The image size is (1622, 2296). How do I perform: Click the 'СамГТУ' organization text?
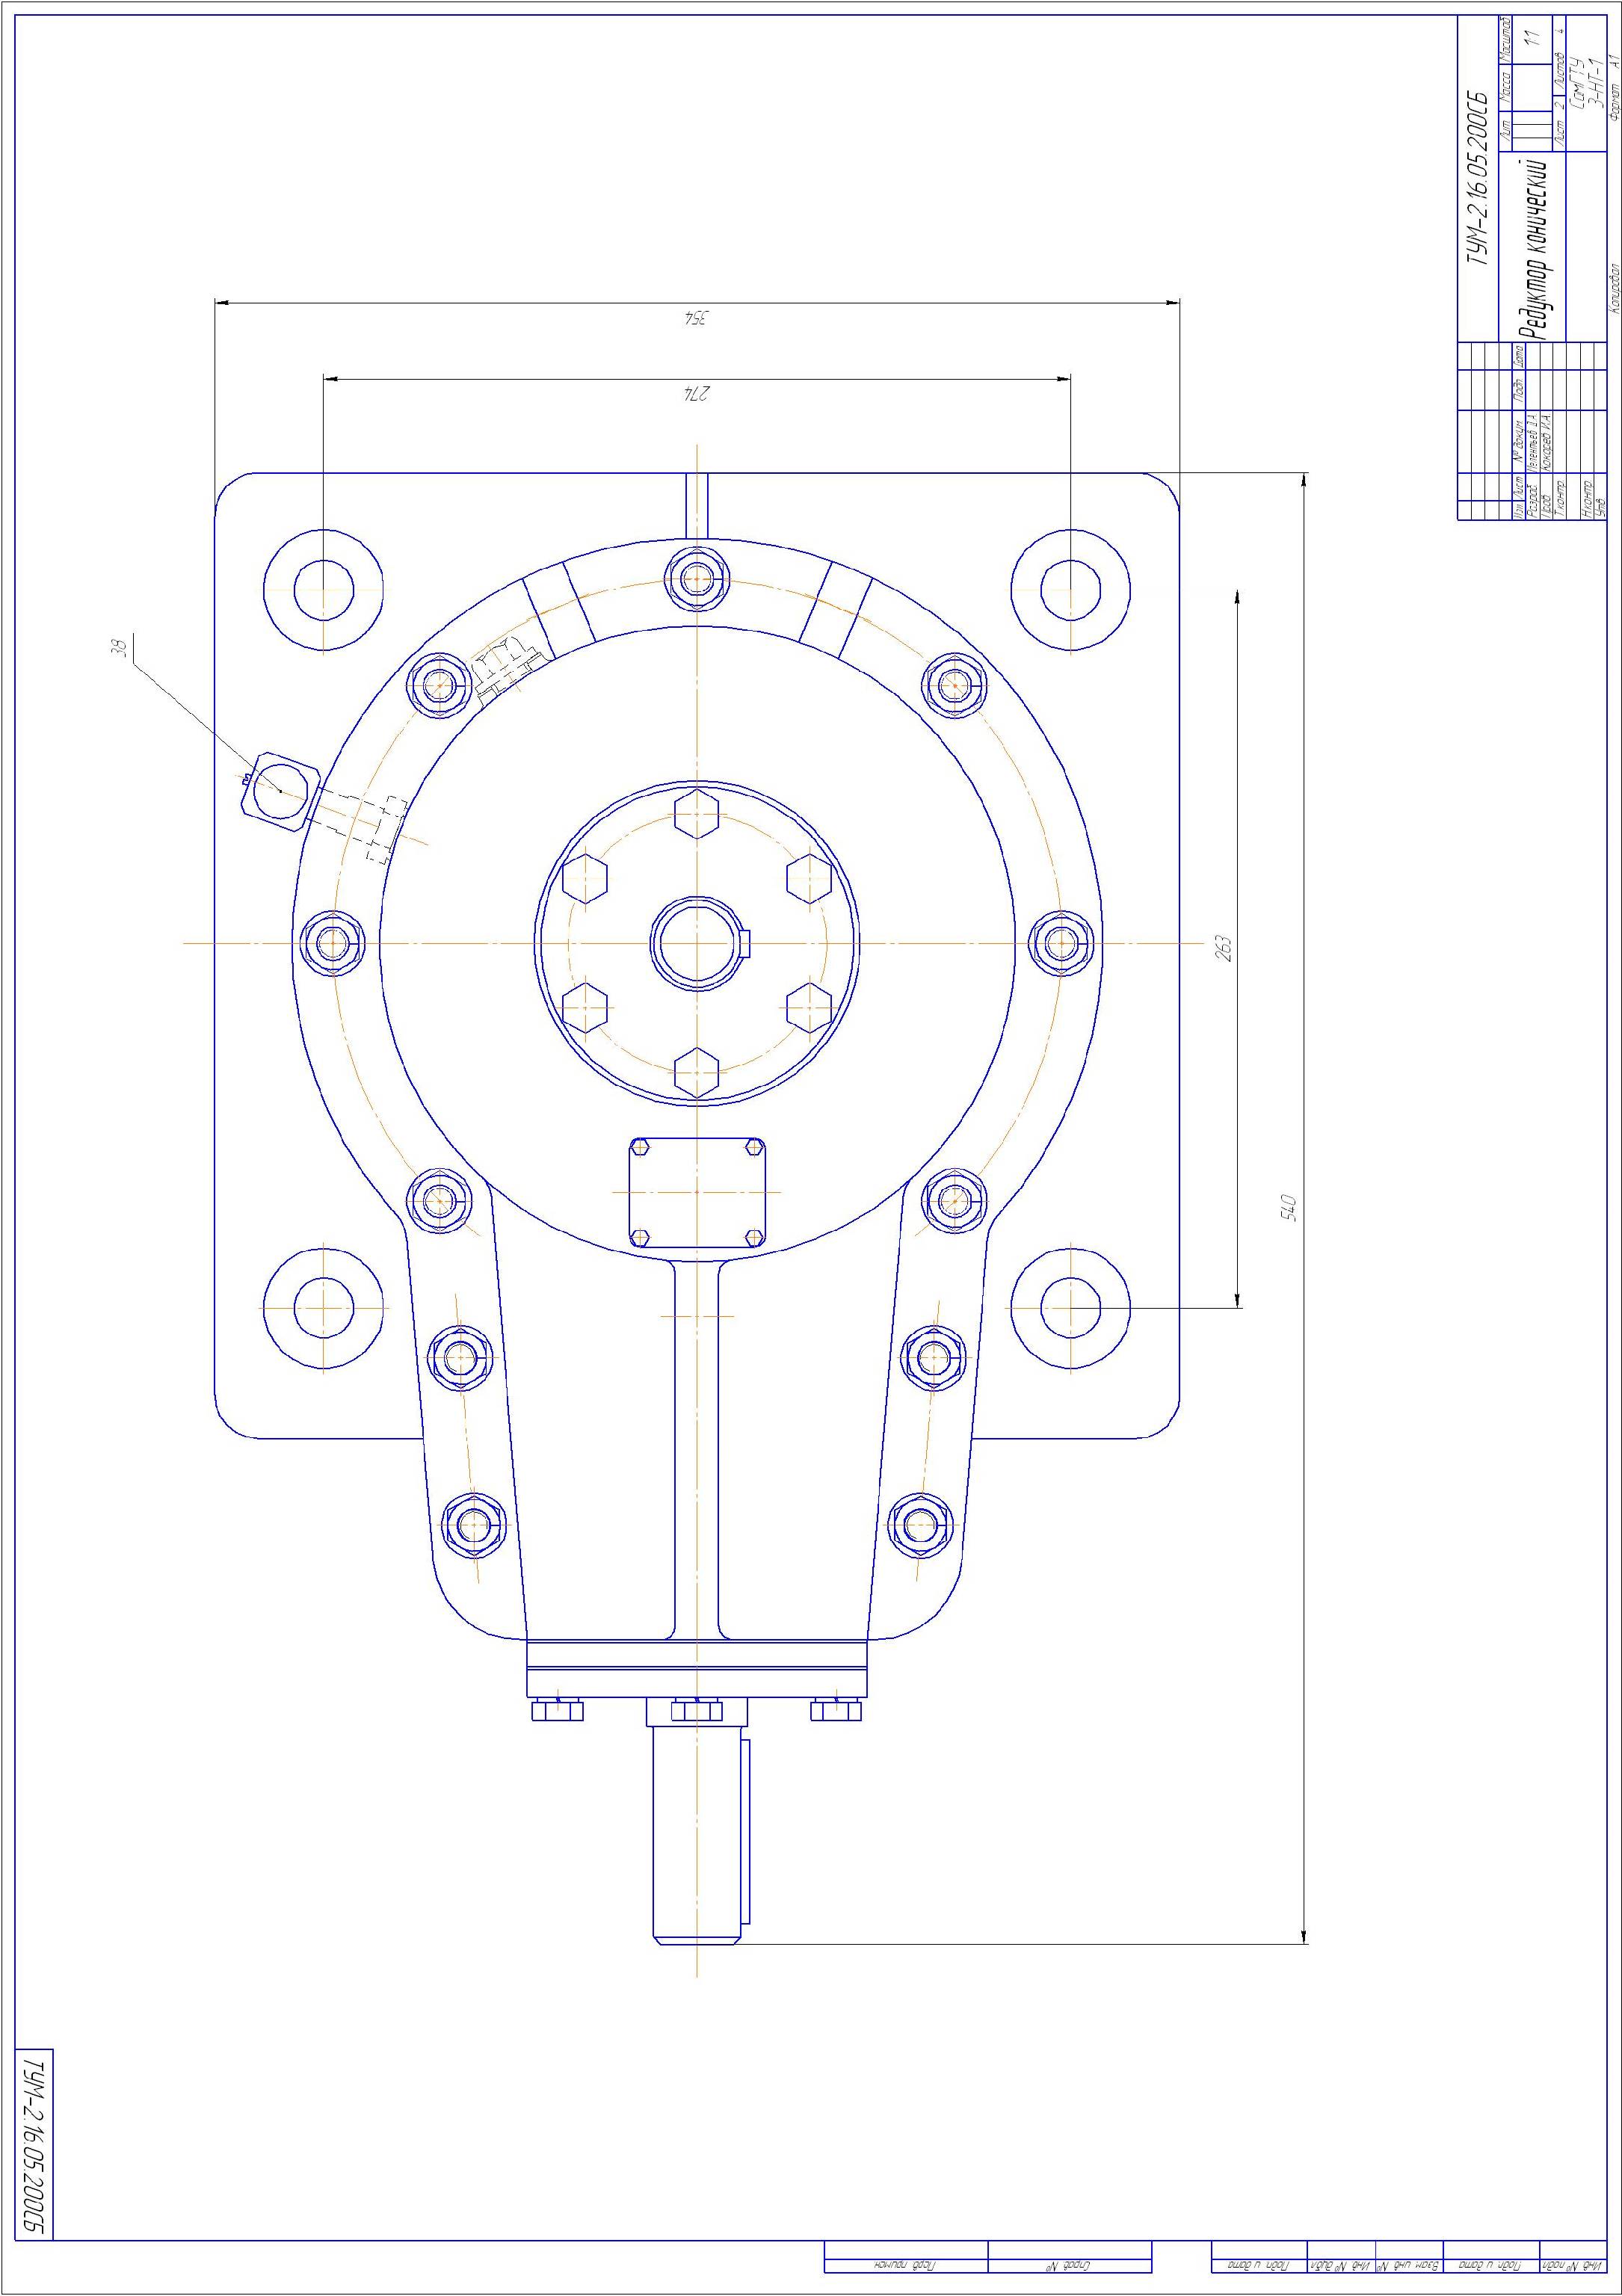point(1578,82)
